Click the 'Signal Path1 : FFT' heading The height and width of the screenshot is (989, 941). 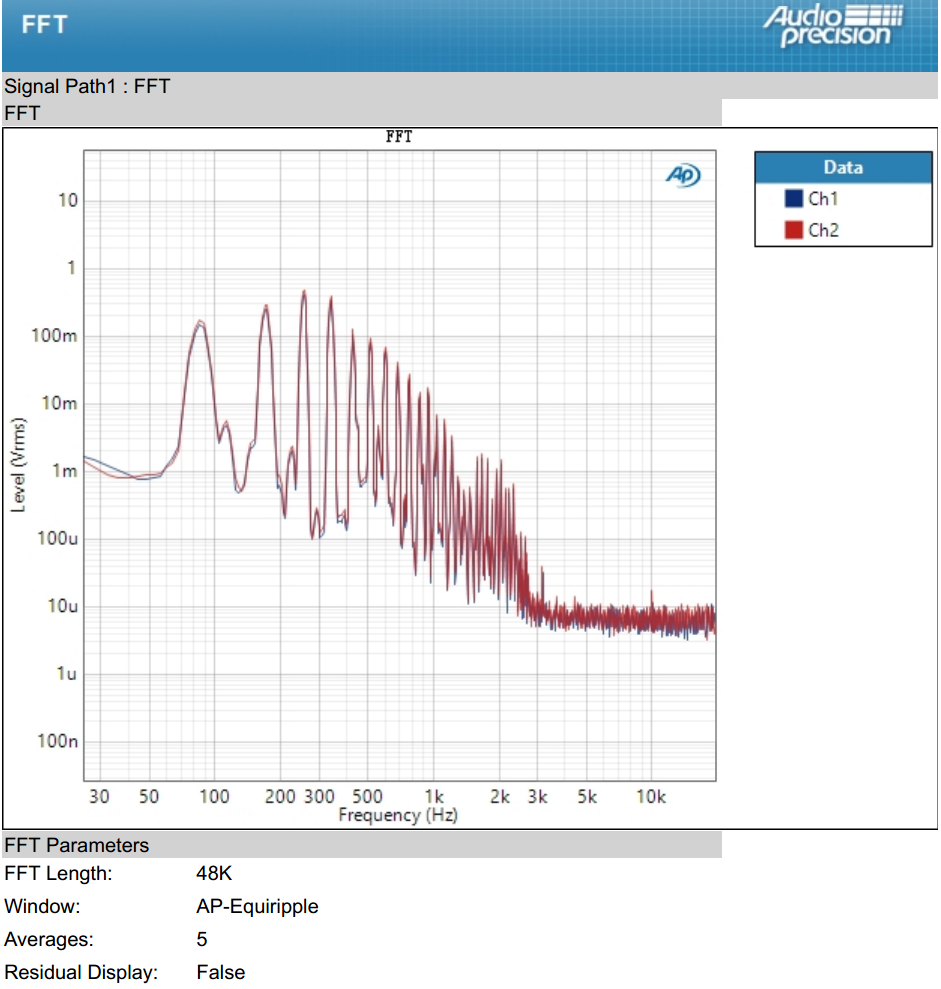pos(87,86)
